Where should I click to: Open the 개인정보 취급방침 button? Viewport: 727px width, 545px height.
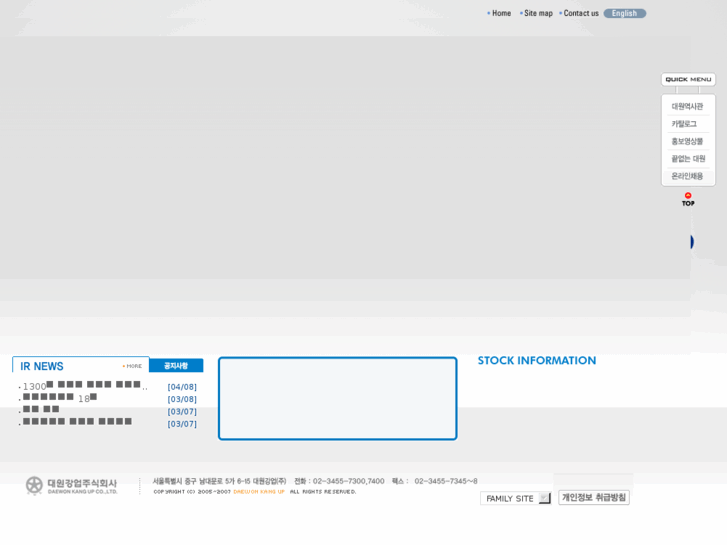[594, 497]
